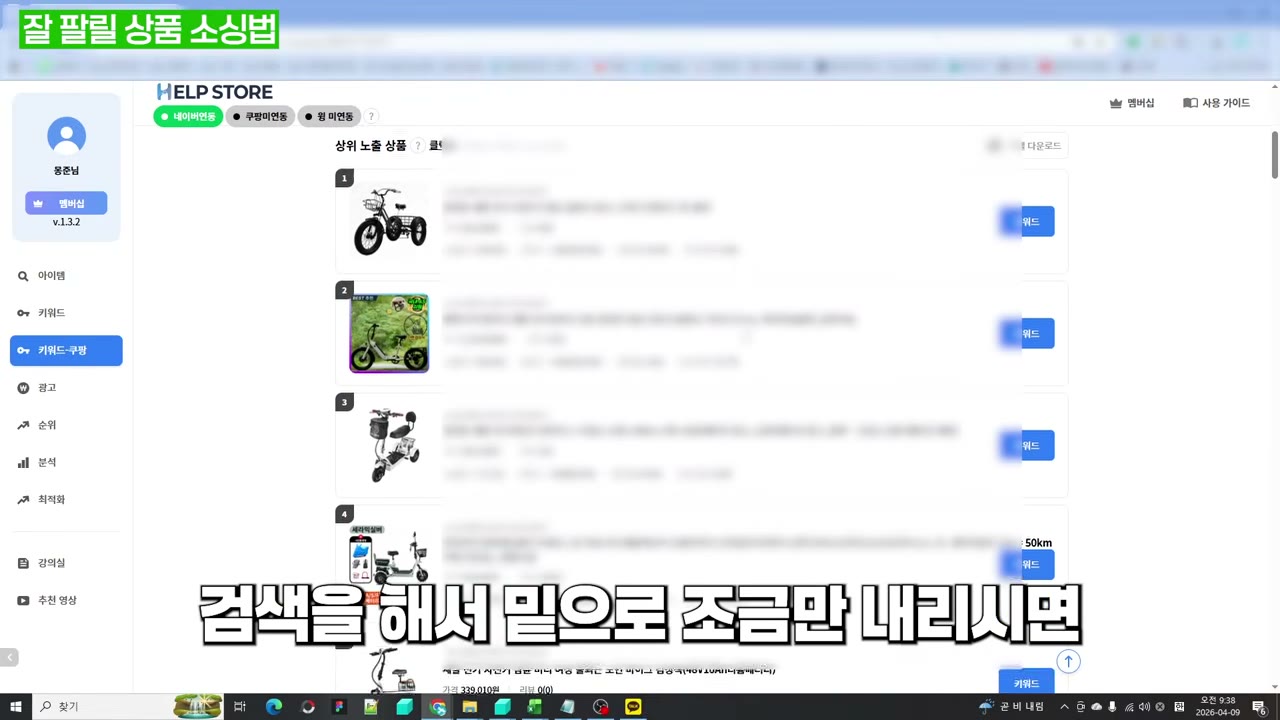Image resolution: width=1280 pixels, height=720 pixels.
Task: Click the user profile avatar icon
Action: (66, 136)
